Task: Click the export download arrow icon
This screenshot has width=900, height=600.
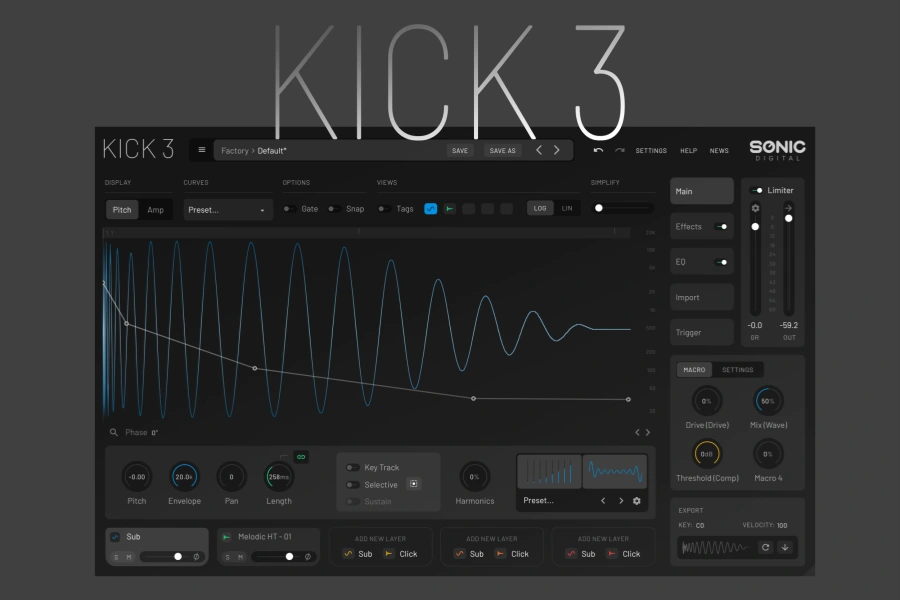Action: coord(785,547)
